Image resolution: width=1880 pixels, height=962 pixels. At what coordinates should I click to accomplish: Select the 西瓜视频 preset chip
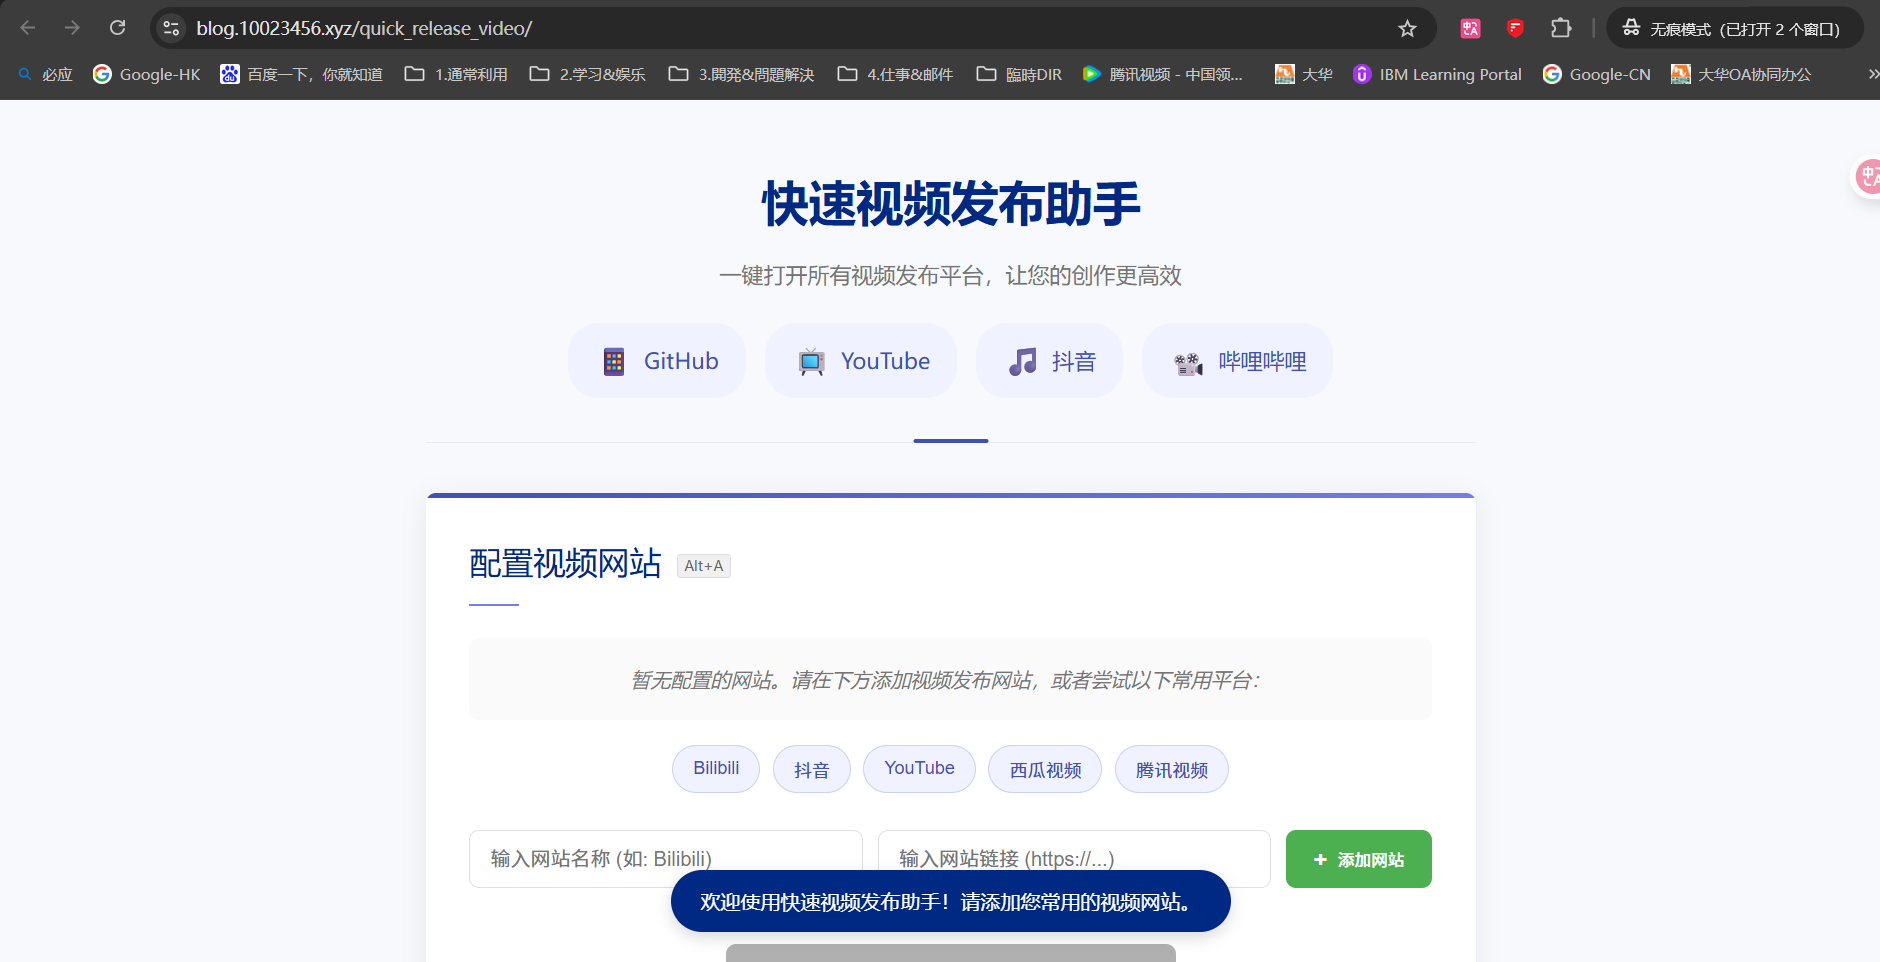pyautogui.click(x=1045, y=769)
